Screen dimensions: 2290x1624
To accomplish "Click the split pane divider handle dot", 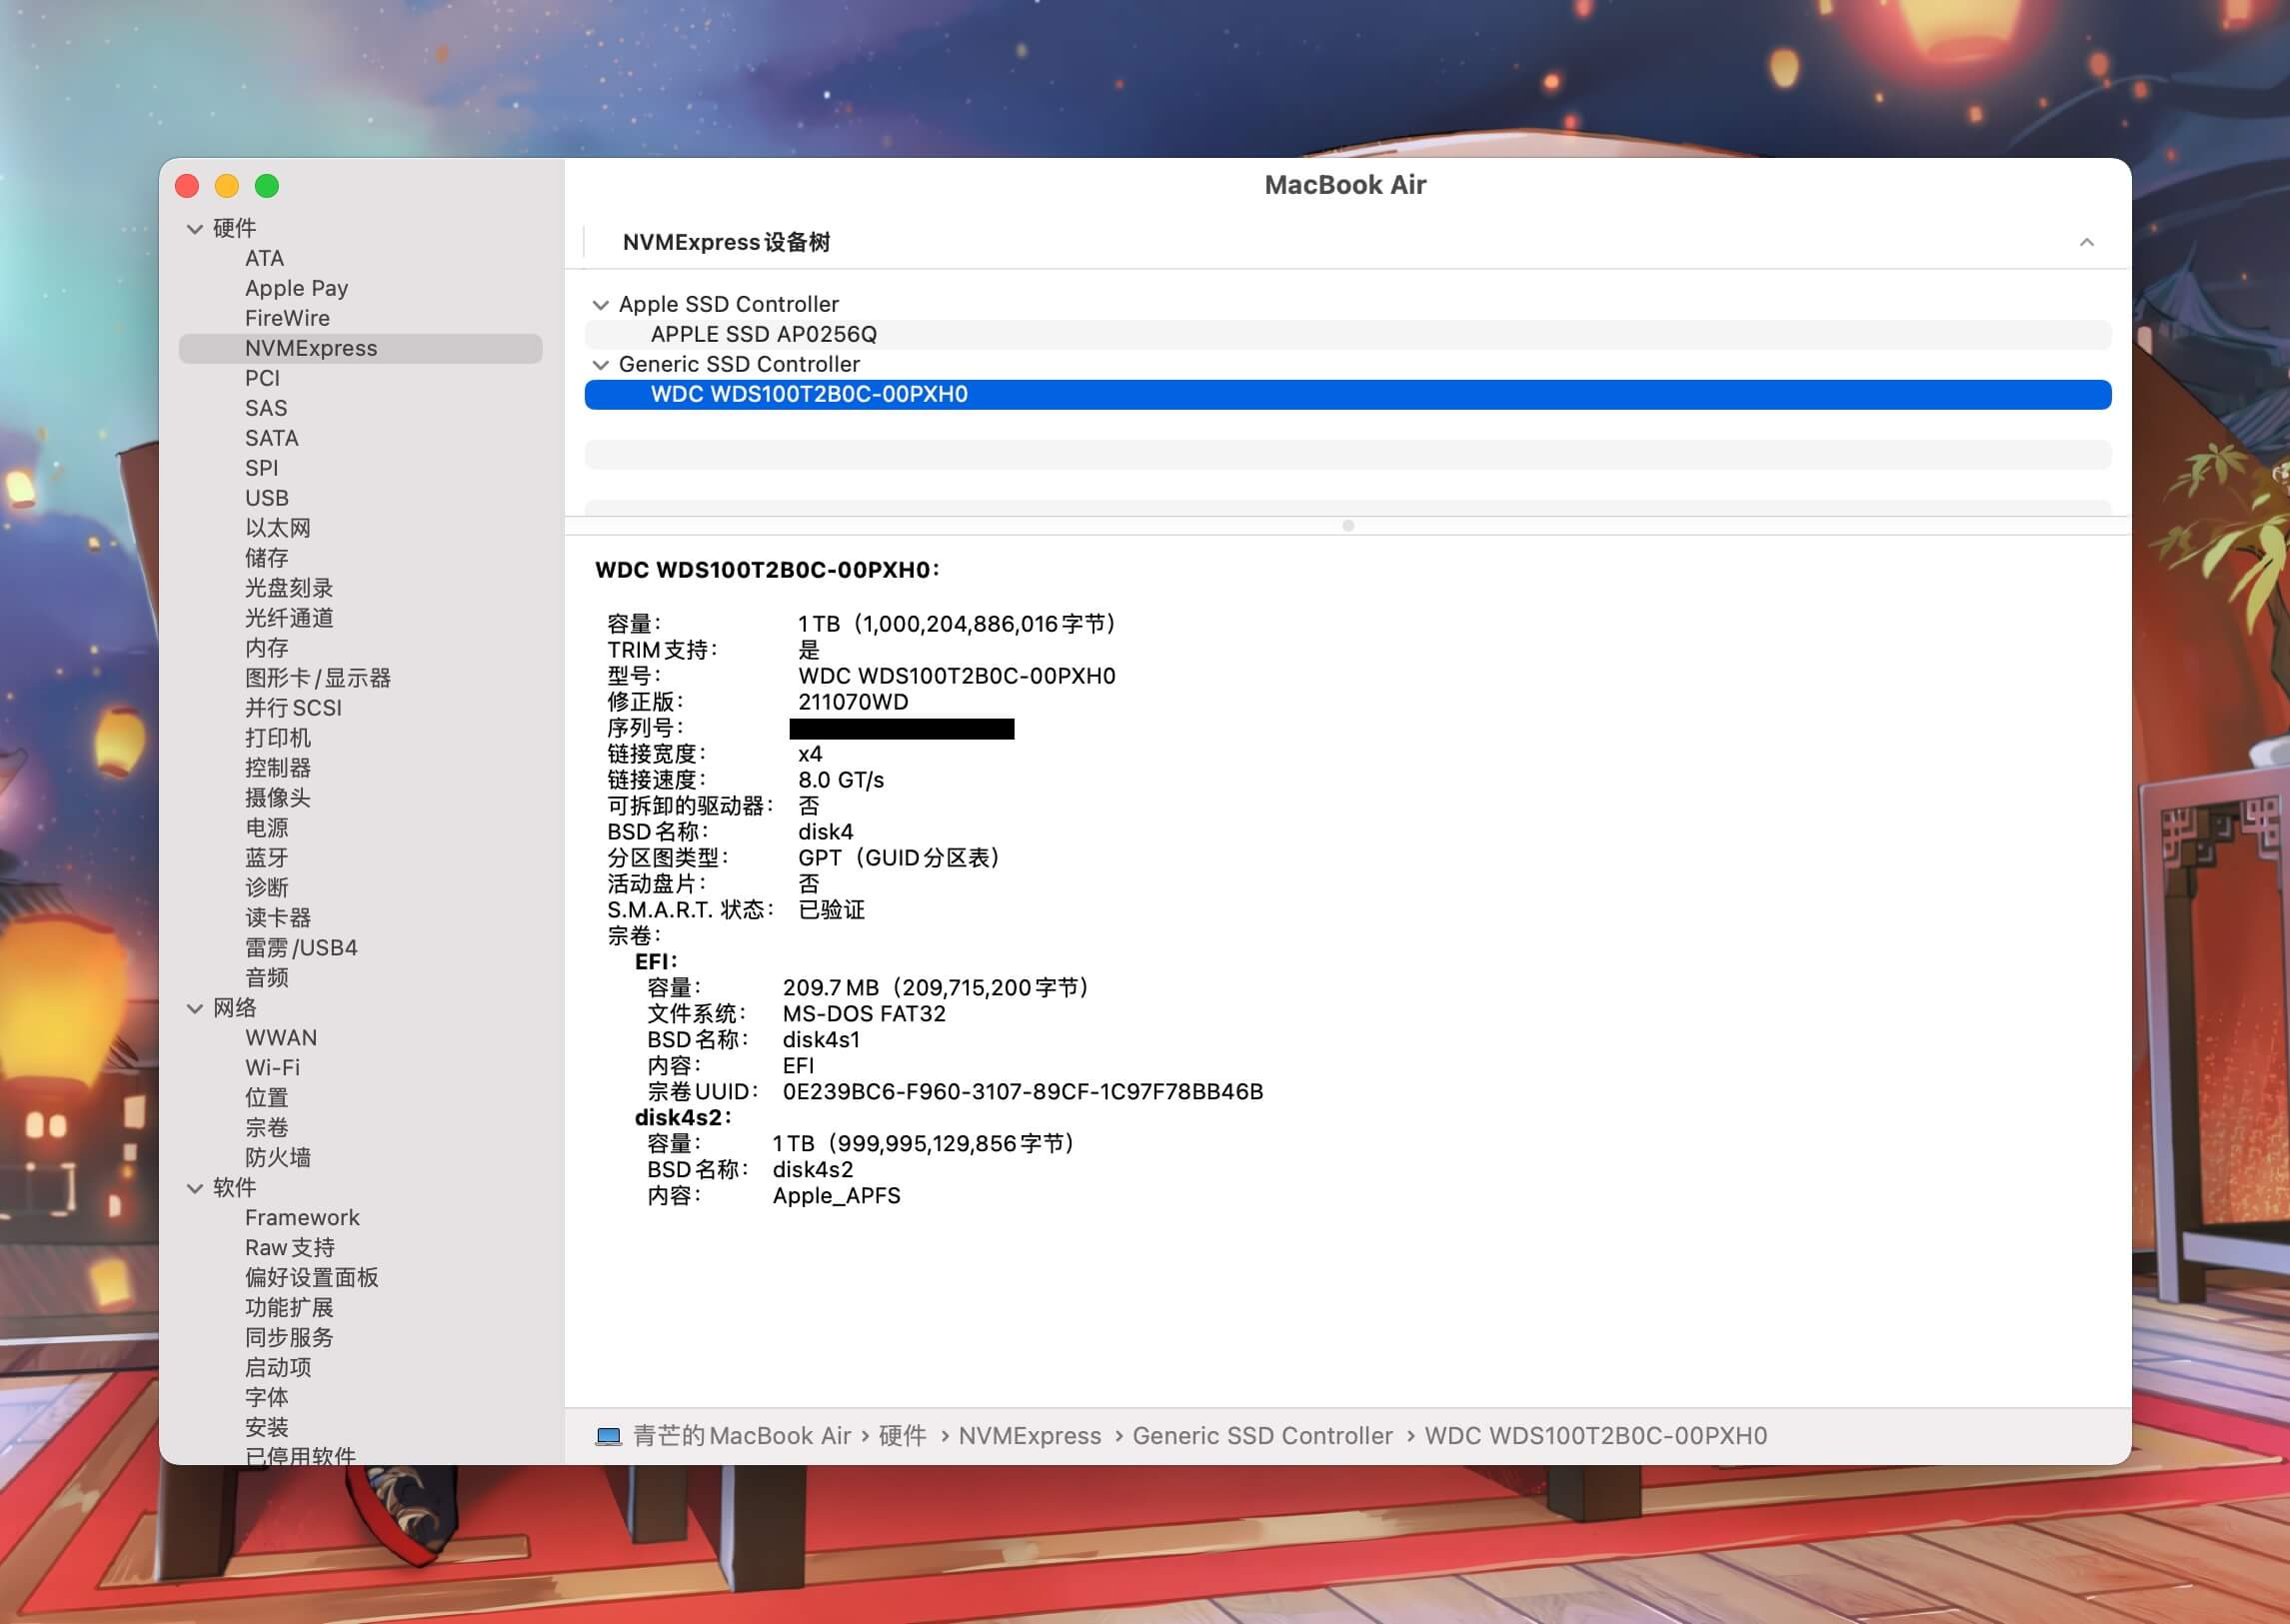I will [1348, 526].
